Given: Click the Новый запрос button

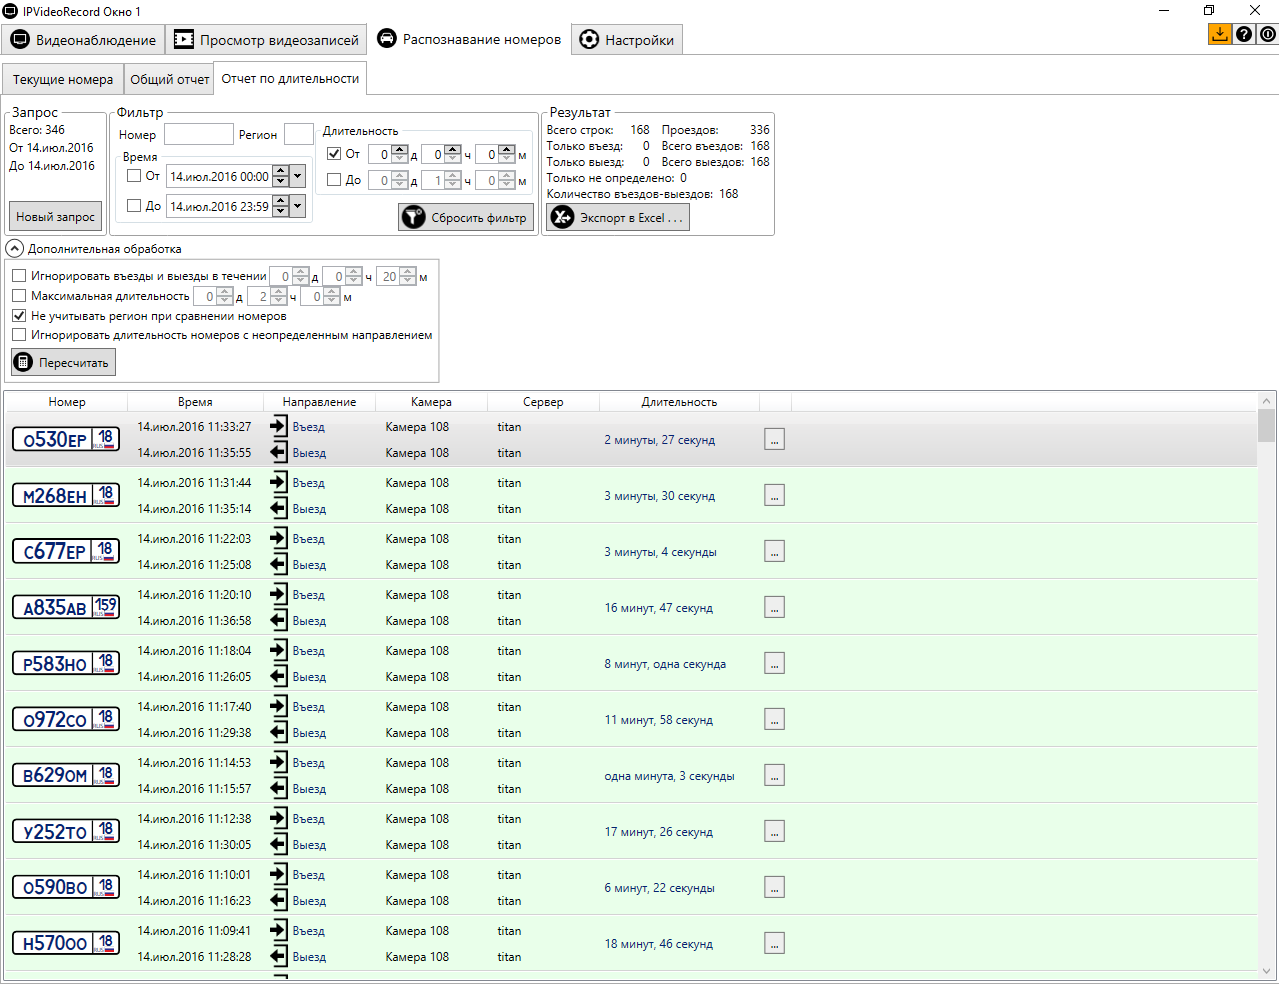Looking at the screenshot, I should pos(55,216).
